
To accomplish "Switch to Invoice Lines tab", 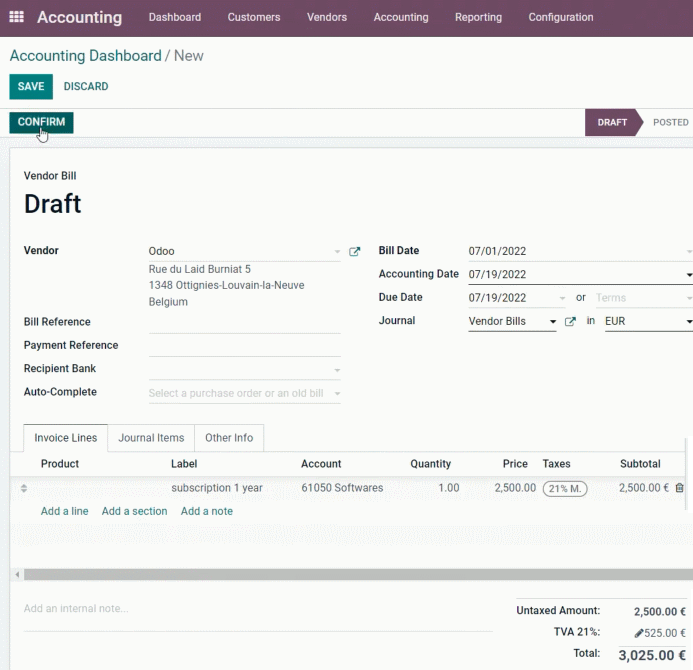I will click(65, 438).
